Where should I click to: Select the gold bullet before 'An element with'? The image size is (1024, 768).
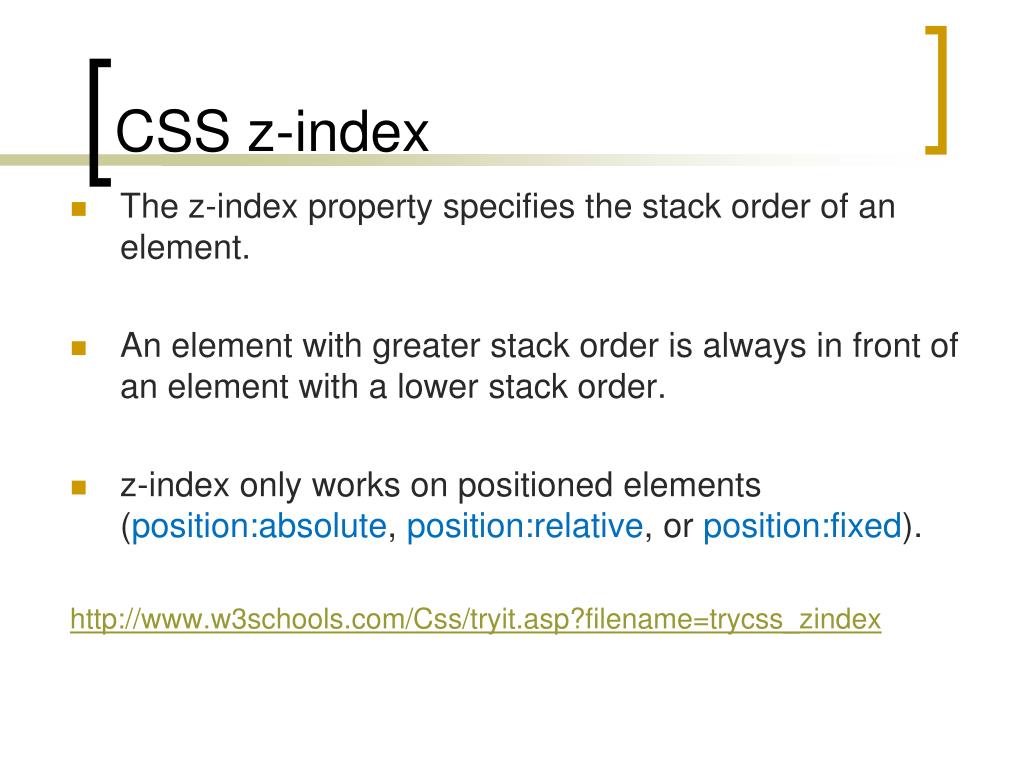[x=79, y=348]
